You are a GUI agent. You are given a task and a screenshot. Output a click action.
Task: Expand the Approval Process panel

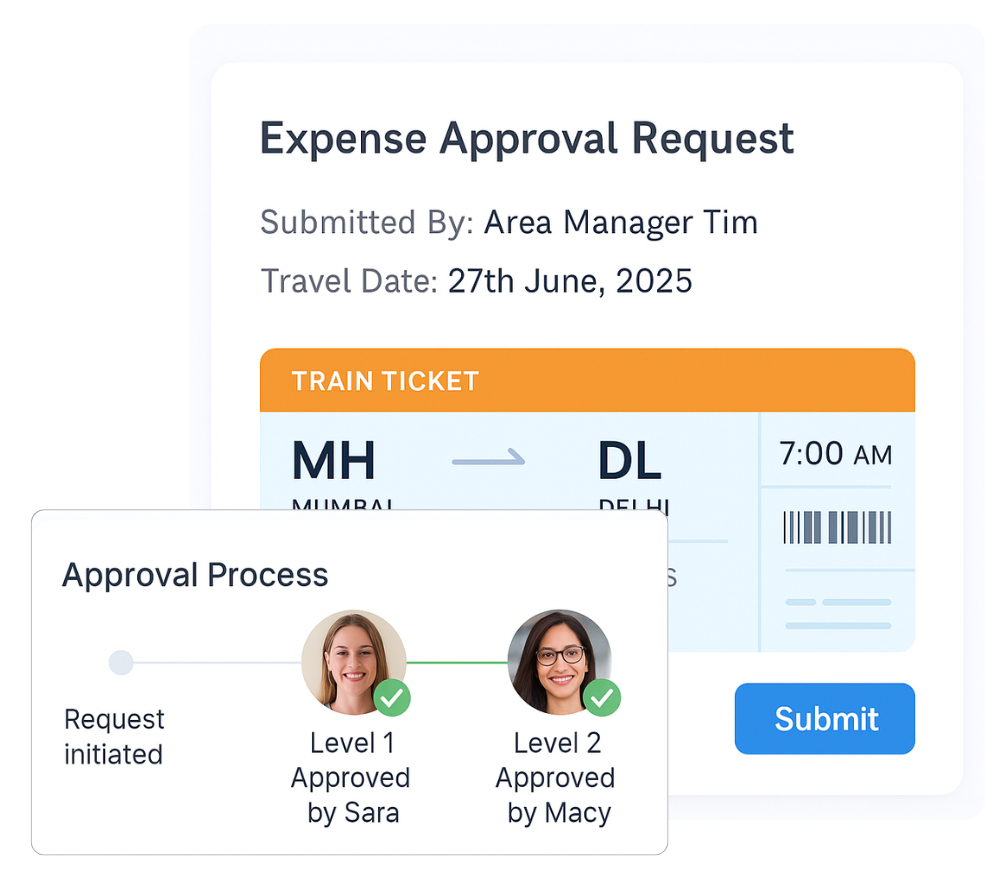[x=196, y=575]
